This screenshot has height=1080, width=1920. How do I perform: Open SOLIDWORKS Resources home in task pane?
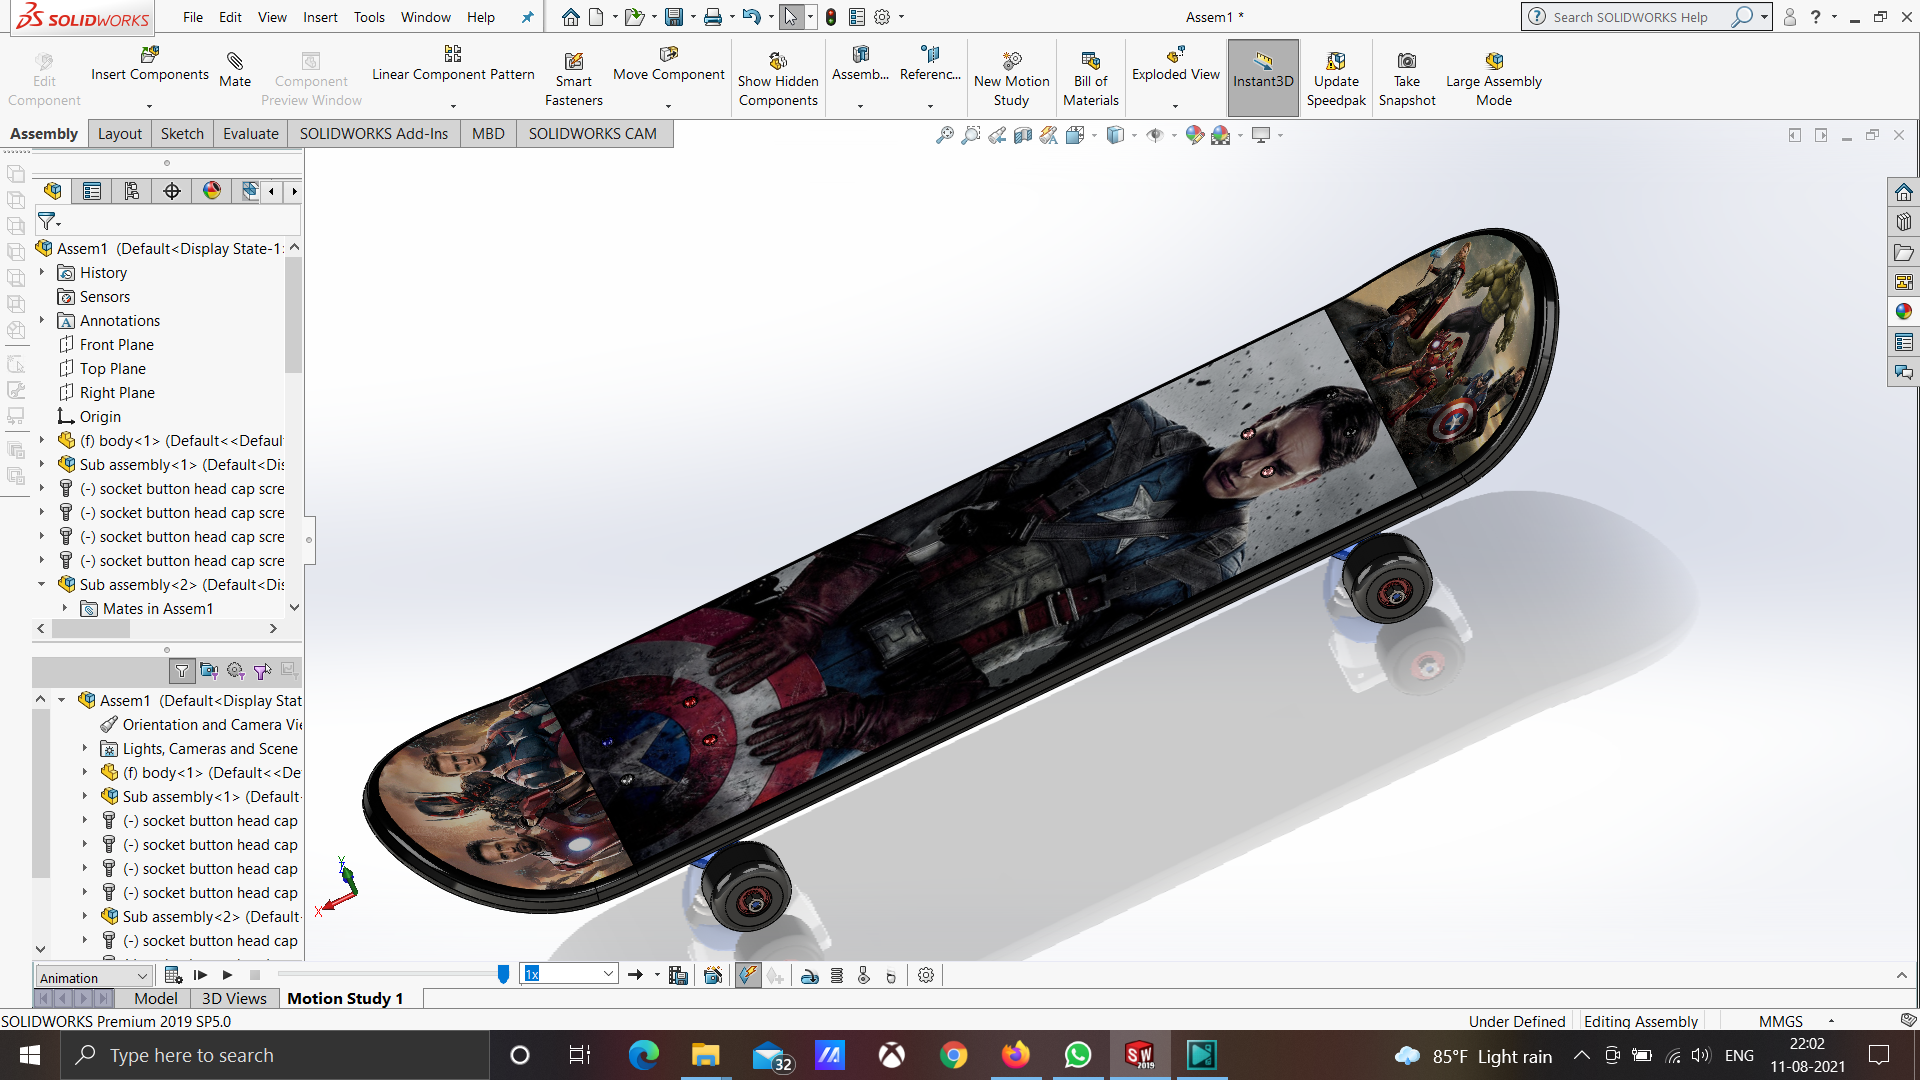(1903, 192)
